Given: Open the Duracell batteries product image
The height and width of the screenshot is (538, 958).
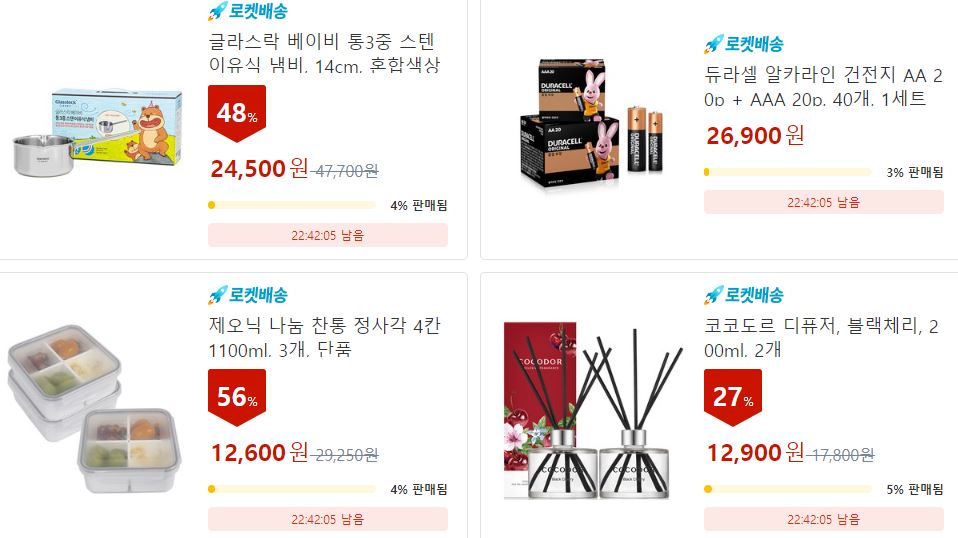Looking at the screenshot, I should coord(591,122).
